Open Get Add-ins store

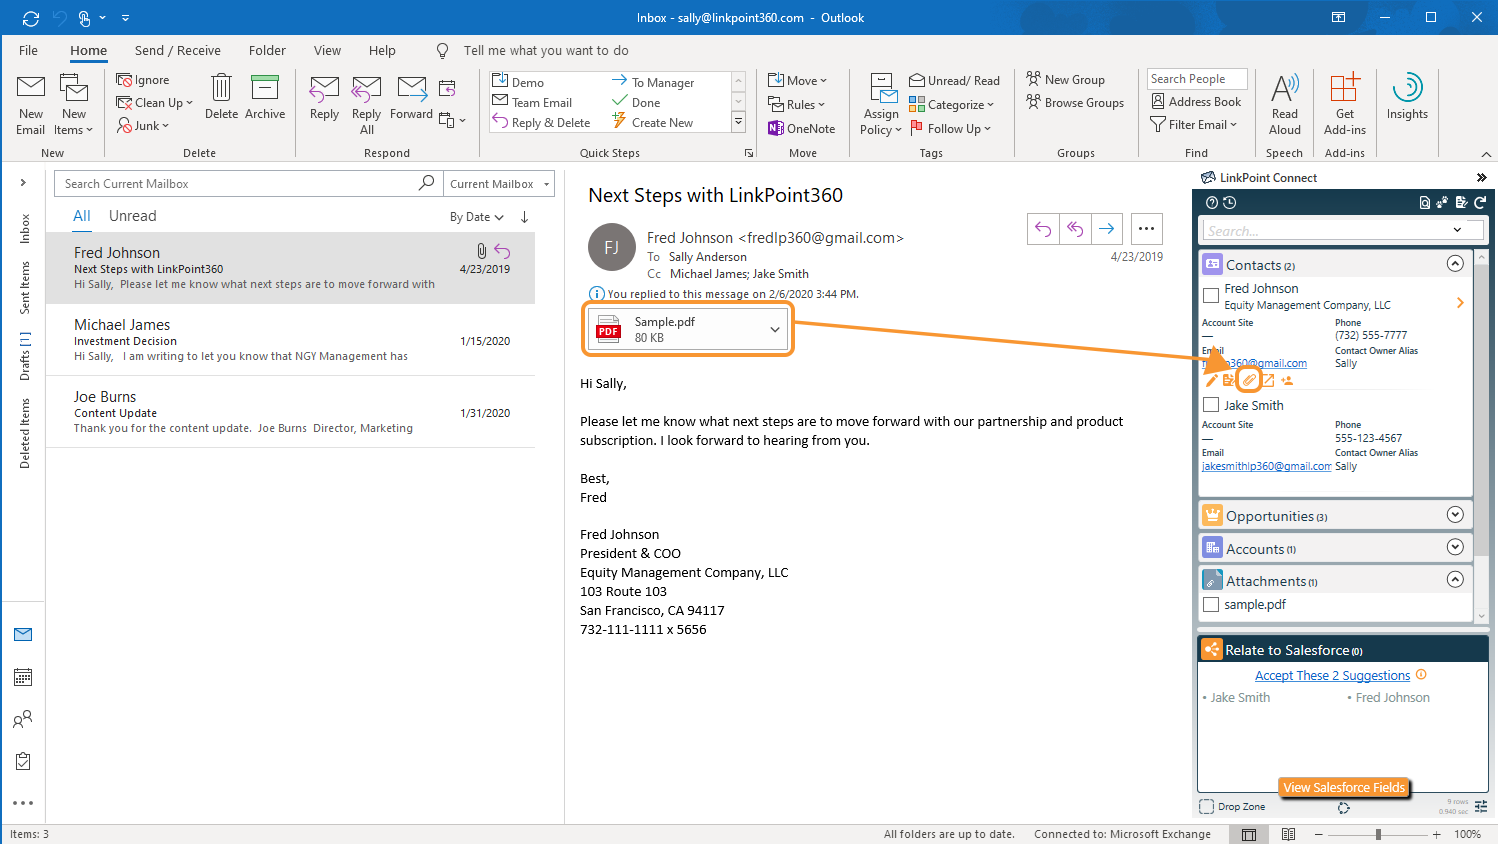pos(1345,105)
